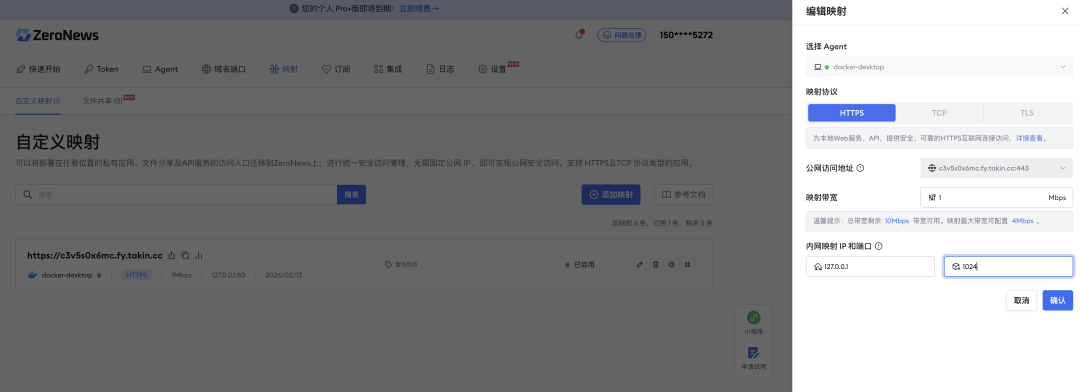Viewport: 1080px width, 392px height.
Task: Click 确认 confirm button
Action: click(1057, 300)
